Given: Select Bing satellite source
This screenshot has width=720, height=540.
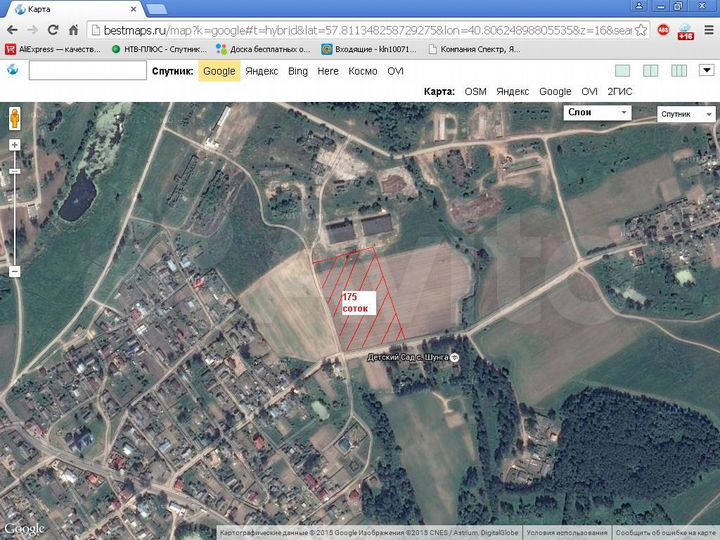Looking at the screenshot, I should (x=298, y=71).
